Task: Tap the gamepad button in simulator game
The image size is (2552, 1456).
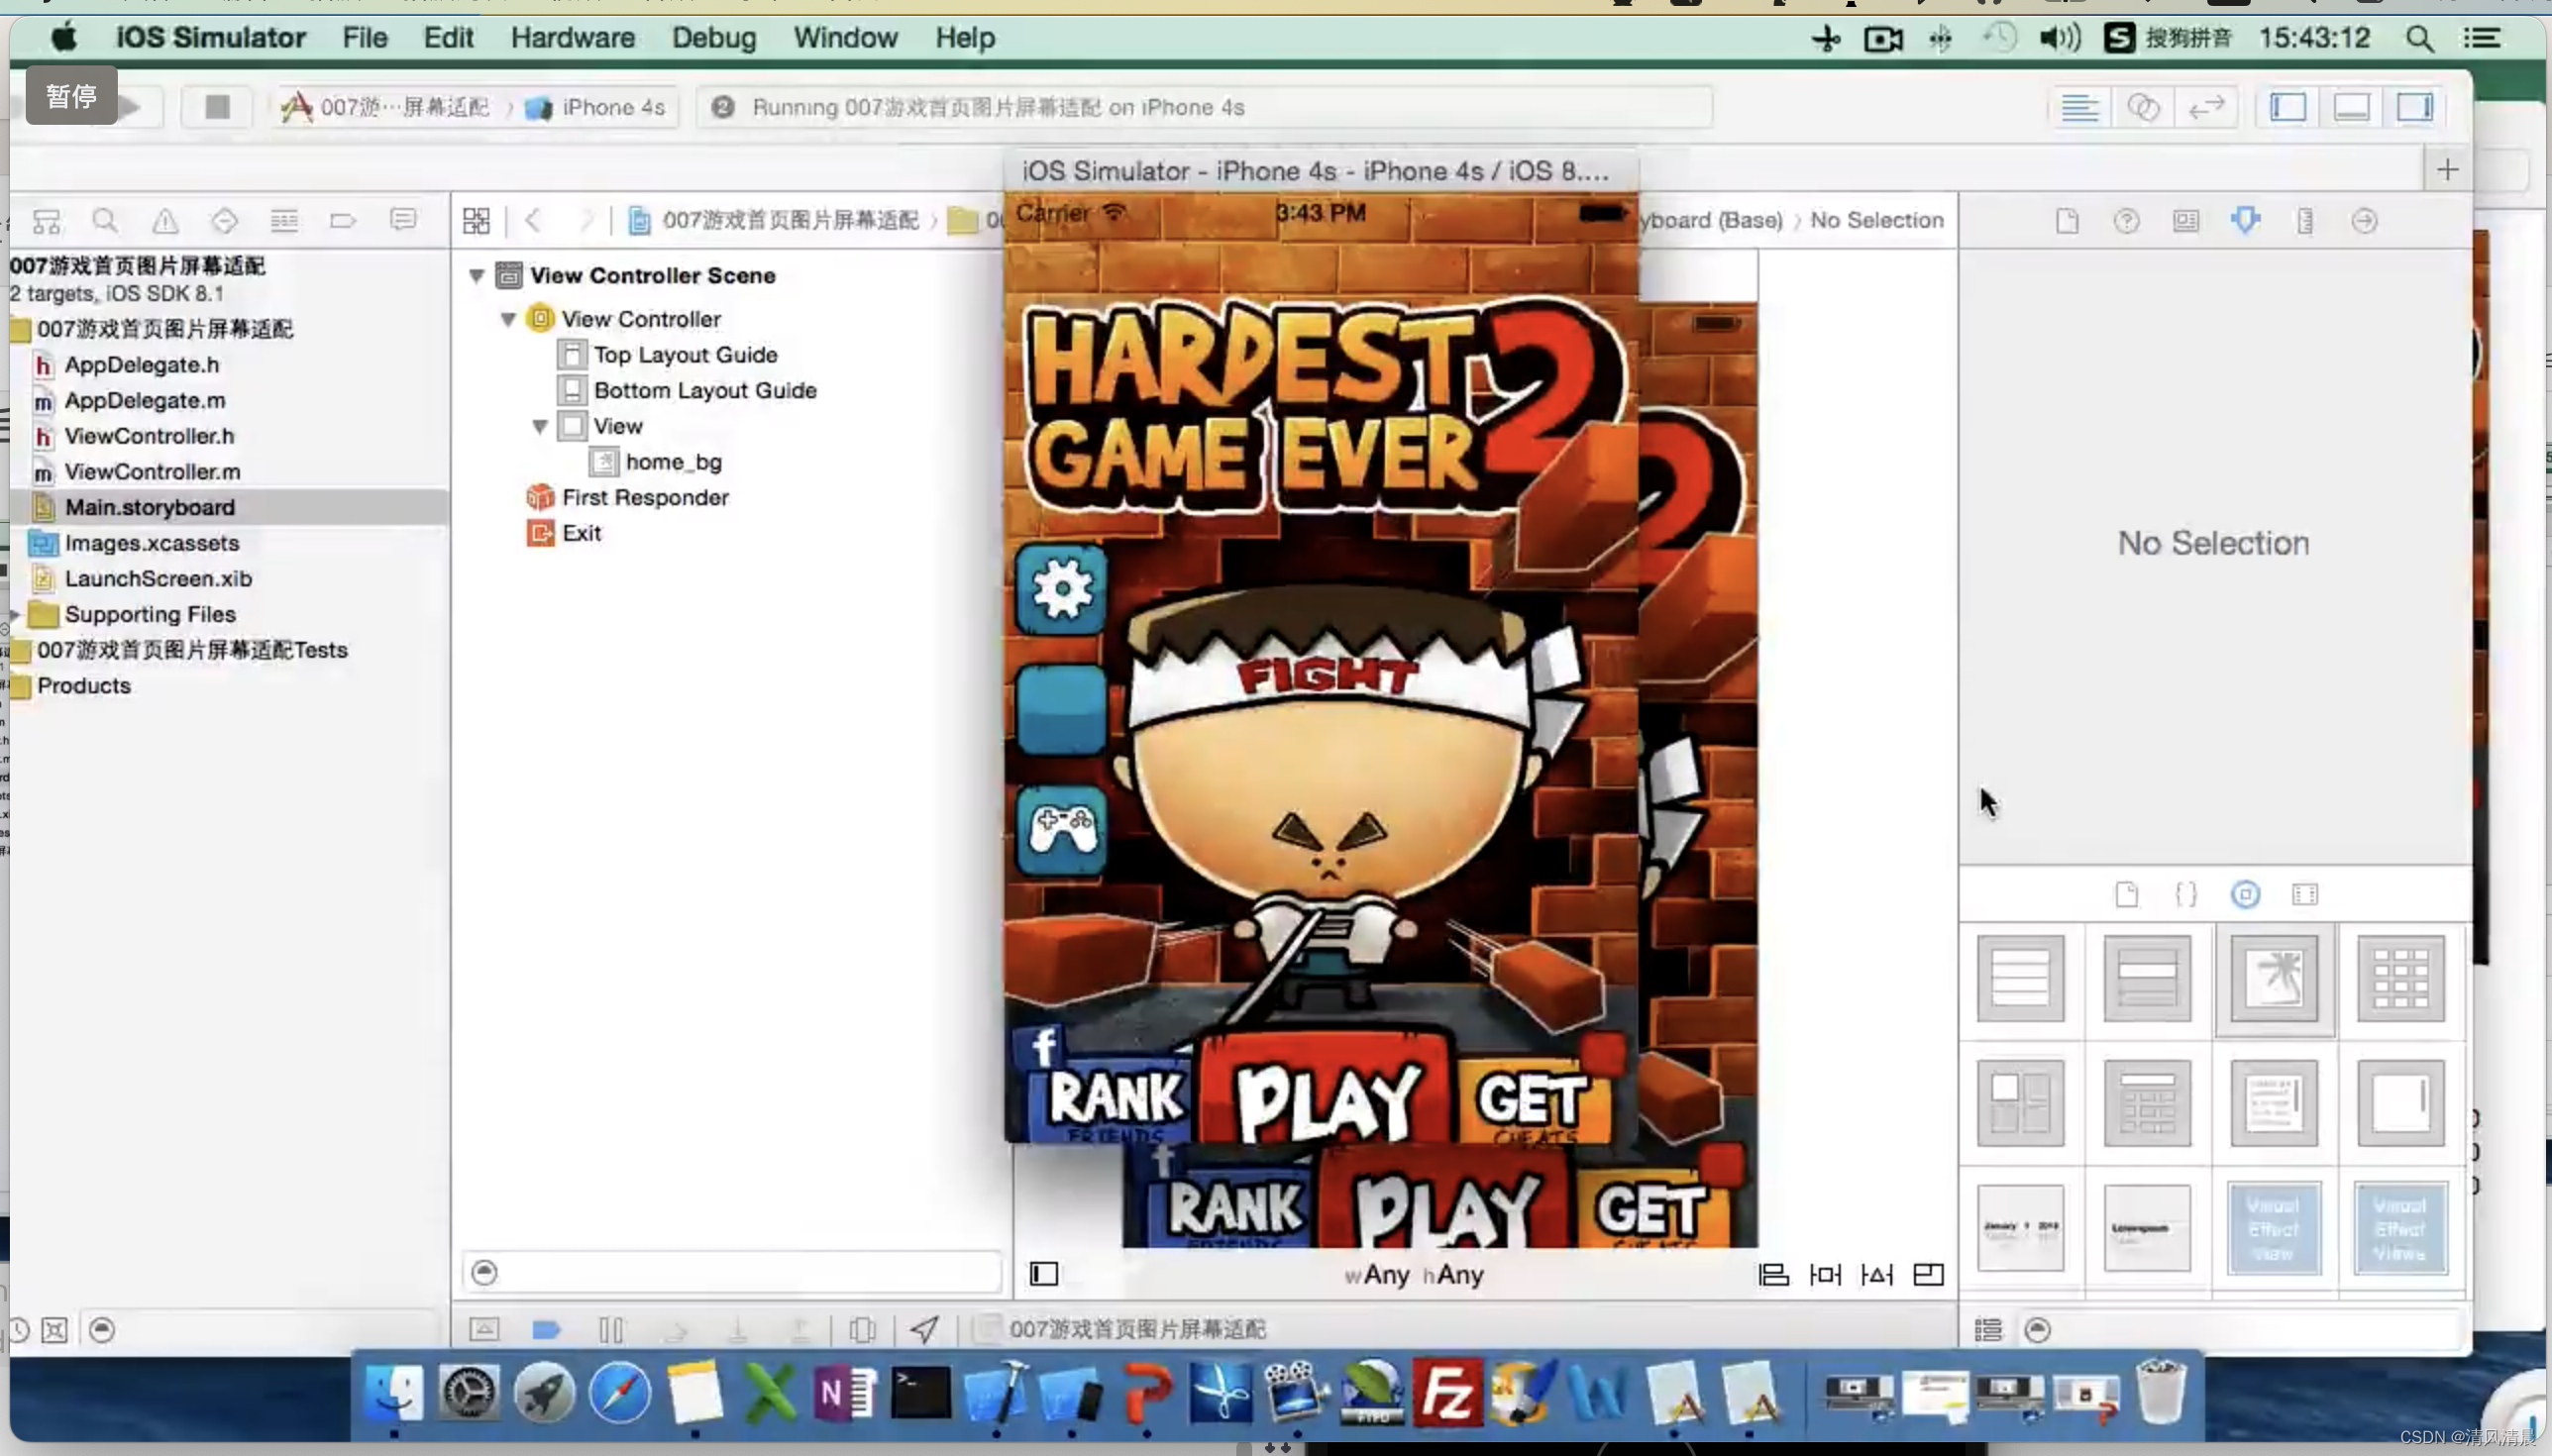Action: coord(1061,830)
